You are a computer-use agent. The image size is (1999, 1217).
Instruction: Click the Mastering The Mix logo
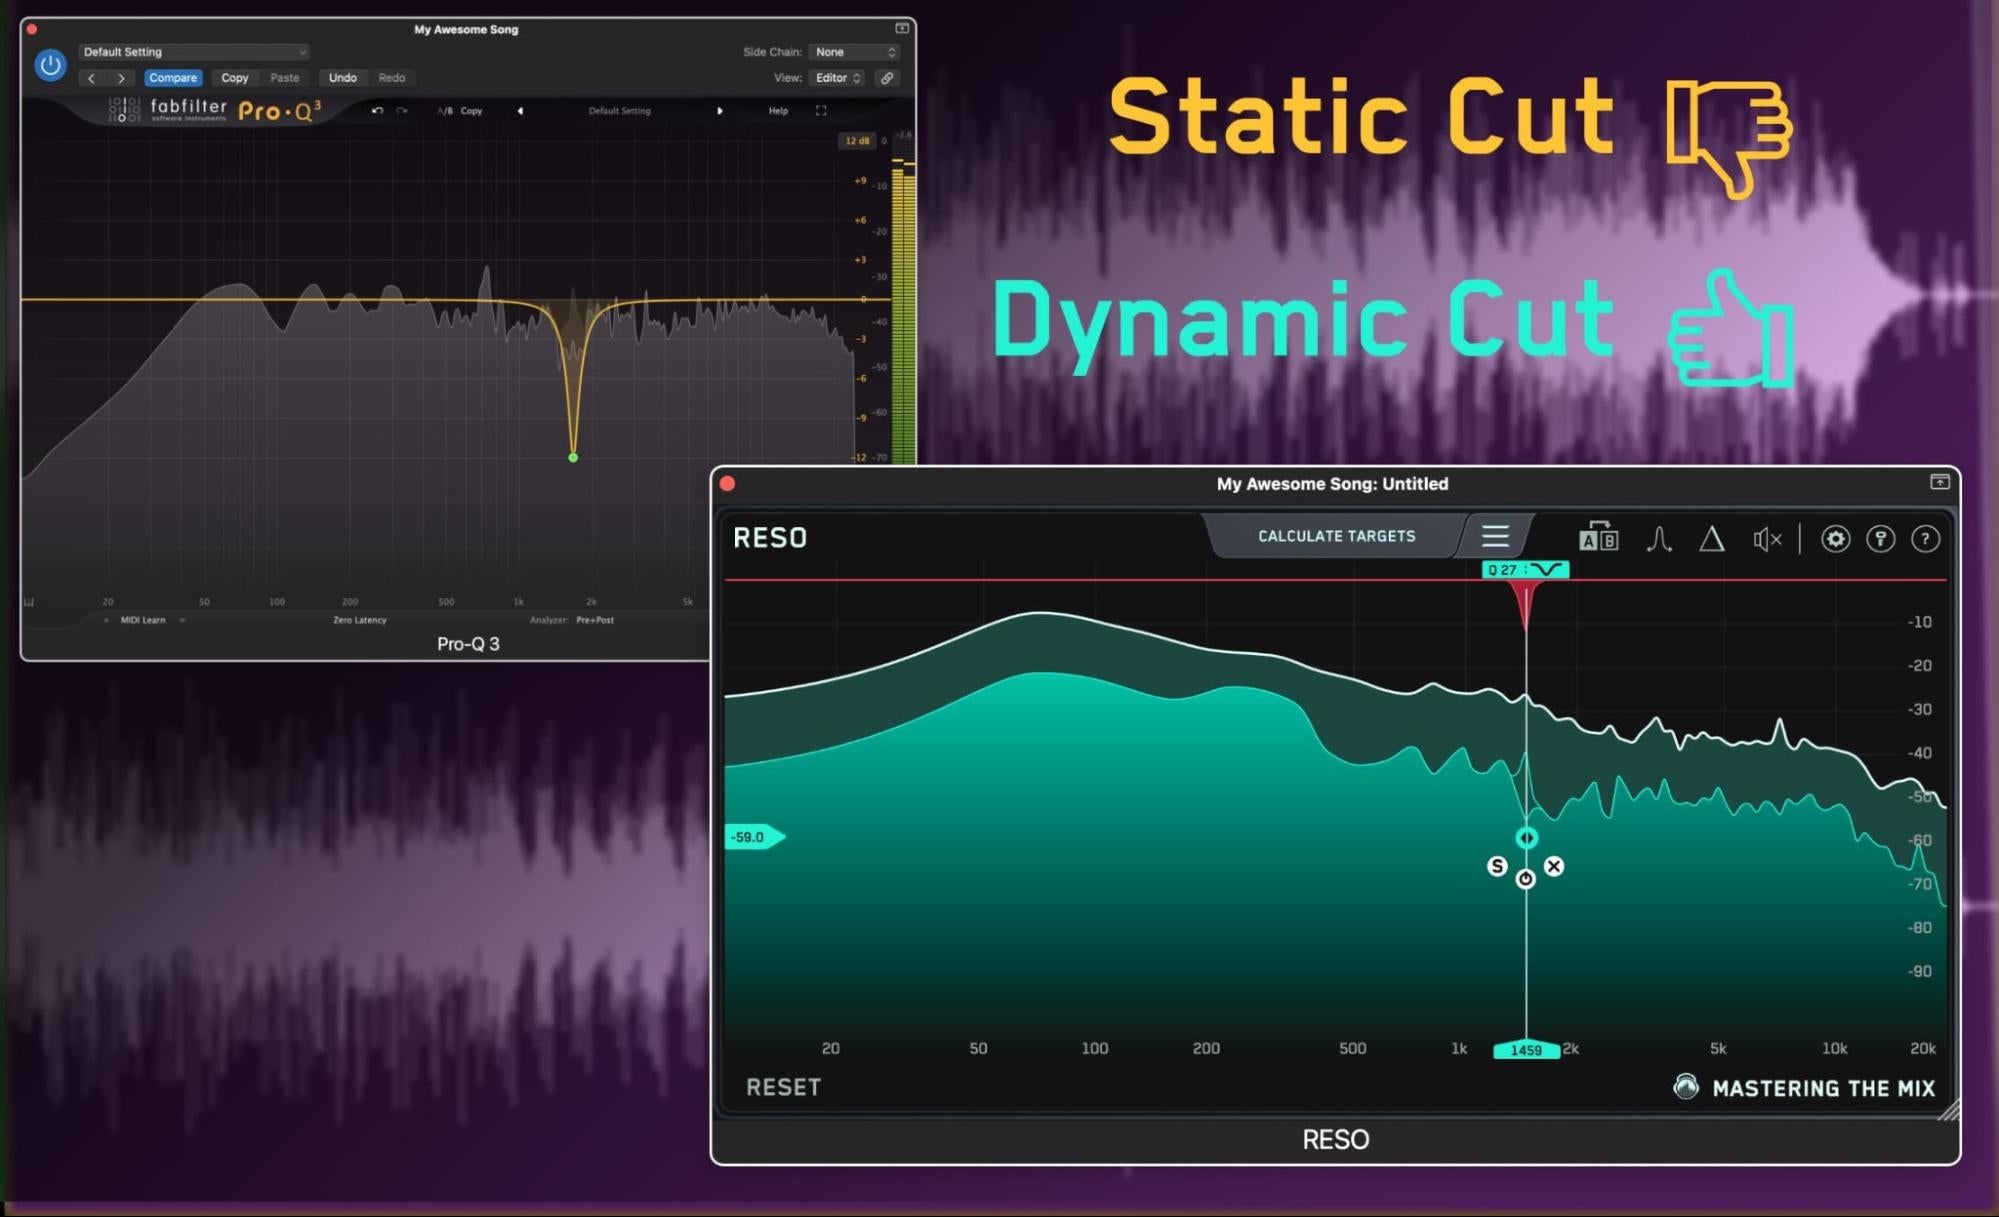(1805, 1088)
